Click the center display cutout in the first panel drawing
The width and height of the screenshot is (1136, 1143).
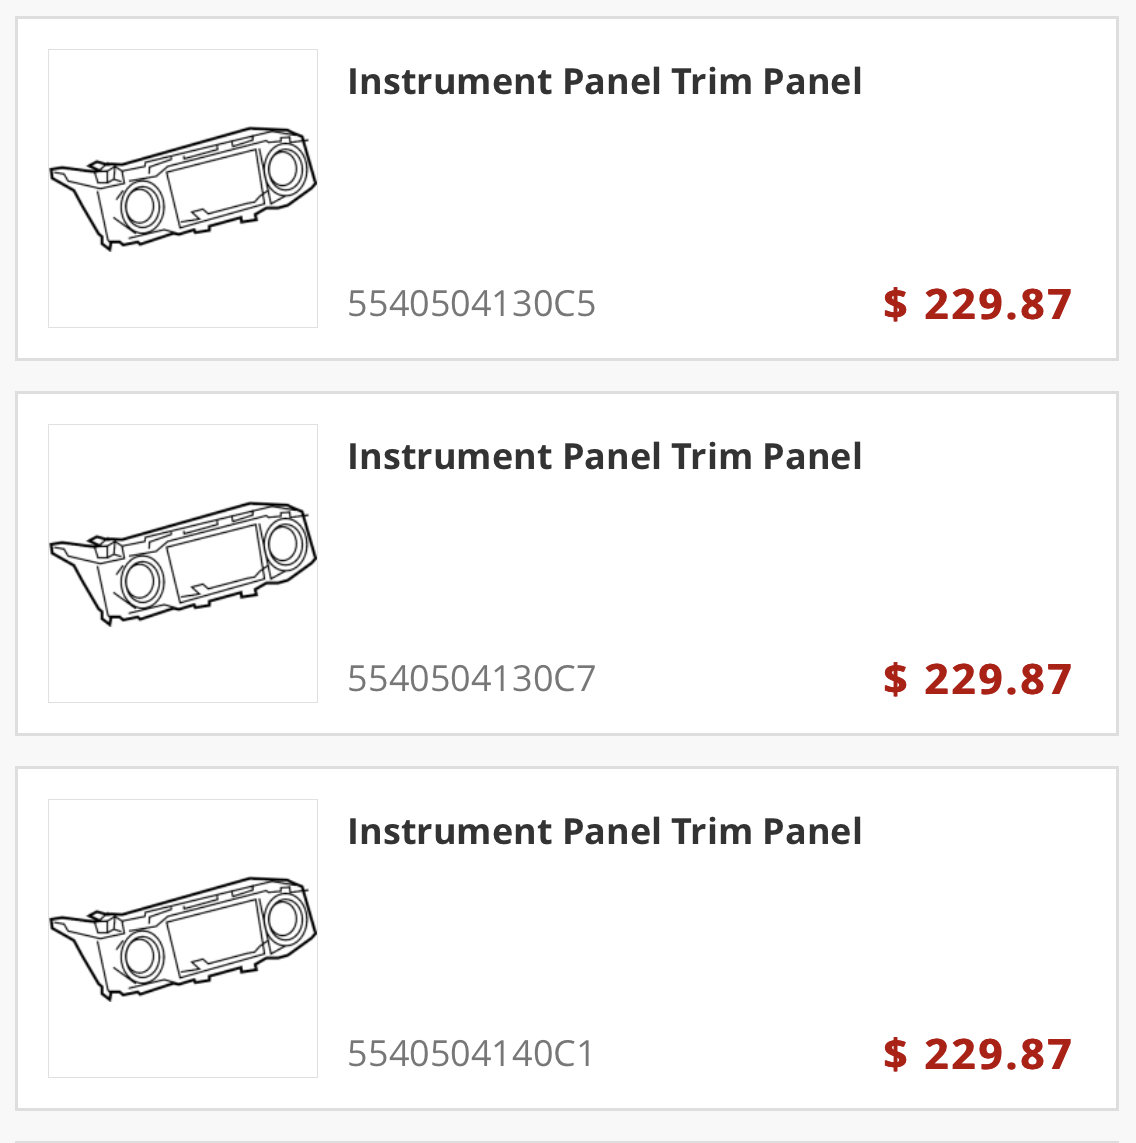(x=216, y=184)
